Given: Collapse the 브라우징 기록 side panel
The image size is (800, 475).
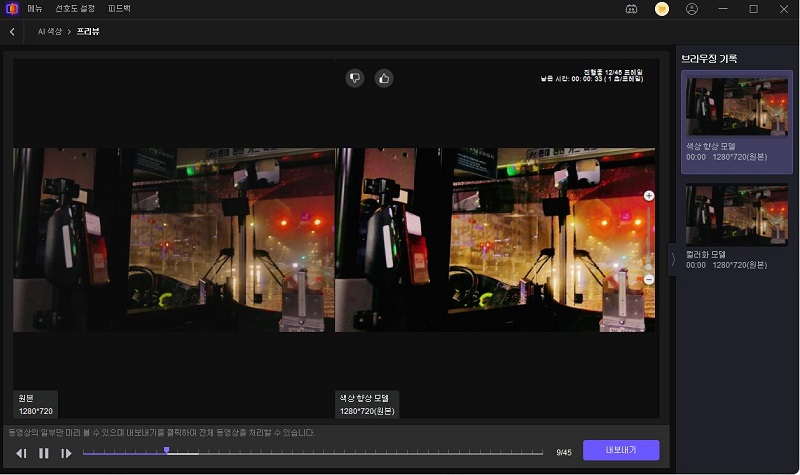Looking at the screenshot, I should click(x=673, y=259).
